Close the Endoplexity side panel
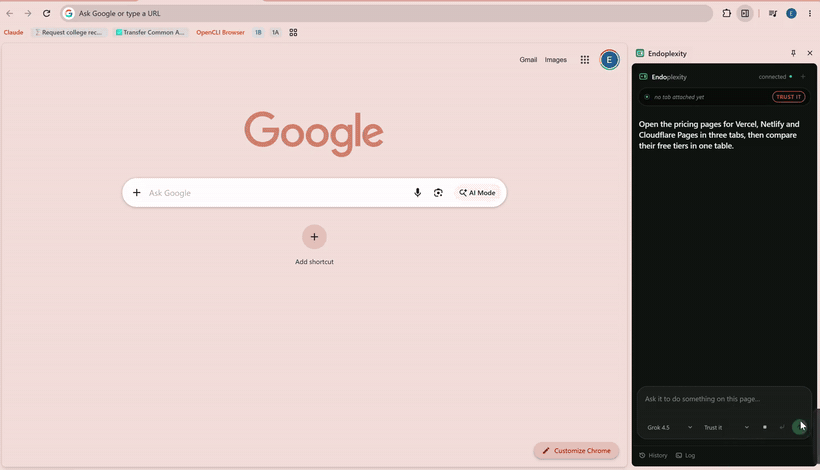 tap(810, 53)
